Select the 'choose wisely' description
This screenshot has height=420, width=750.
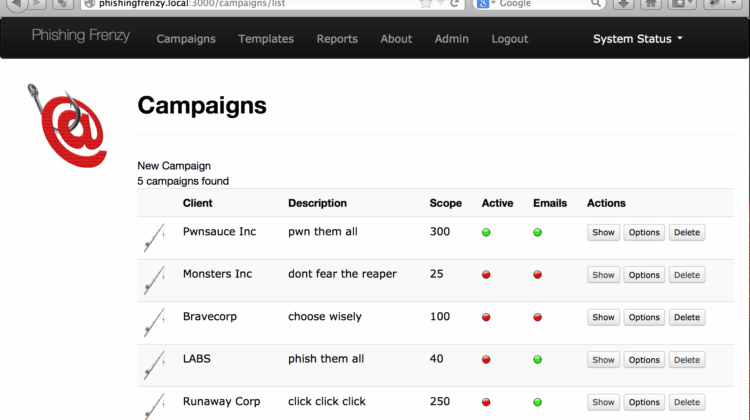click(324, 316)
